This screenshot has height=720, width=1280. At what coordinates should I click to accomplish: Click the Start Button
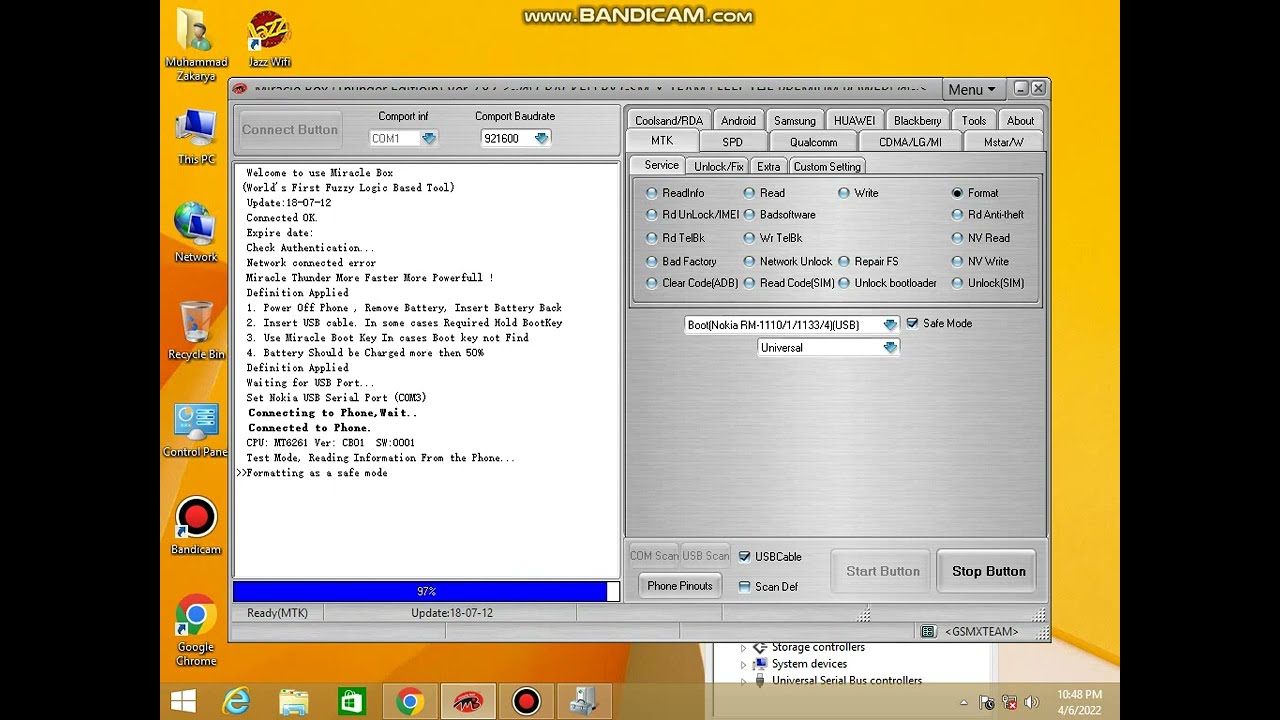[883, 571]
